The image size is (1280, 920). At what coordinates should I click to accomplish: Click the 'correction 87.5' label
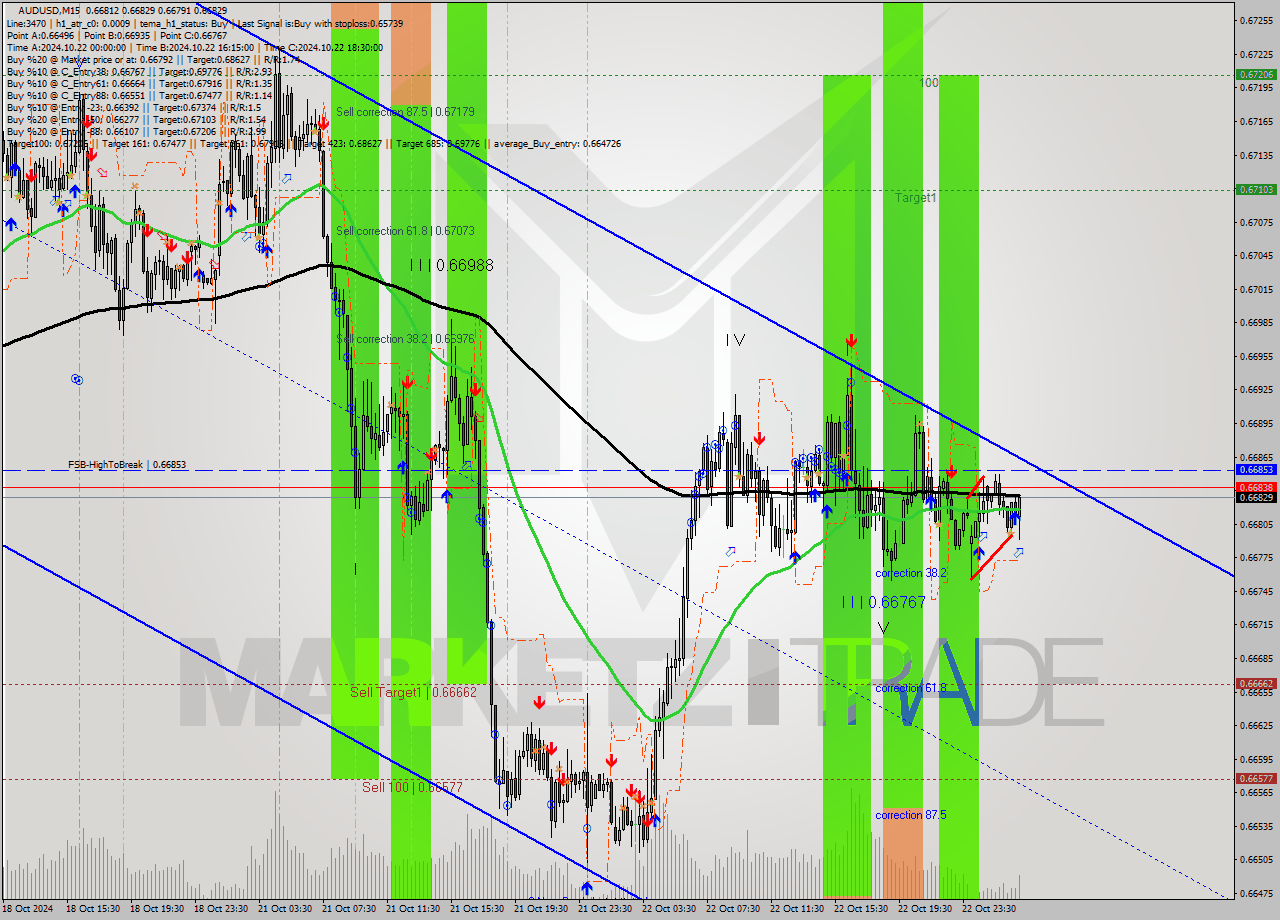(910, 815)
